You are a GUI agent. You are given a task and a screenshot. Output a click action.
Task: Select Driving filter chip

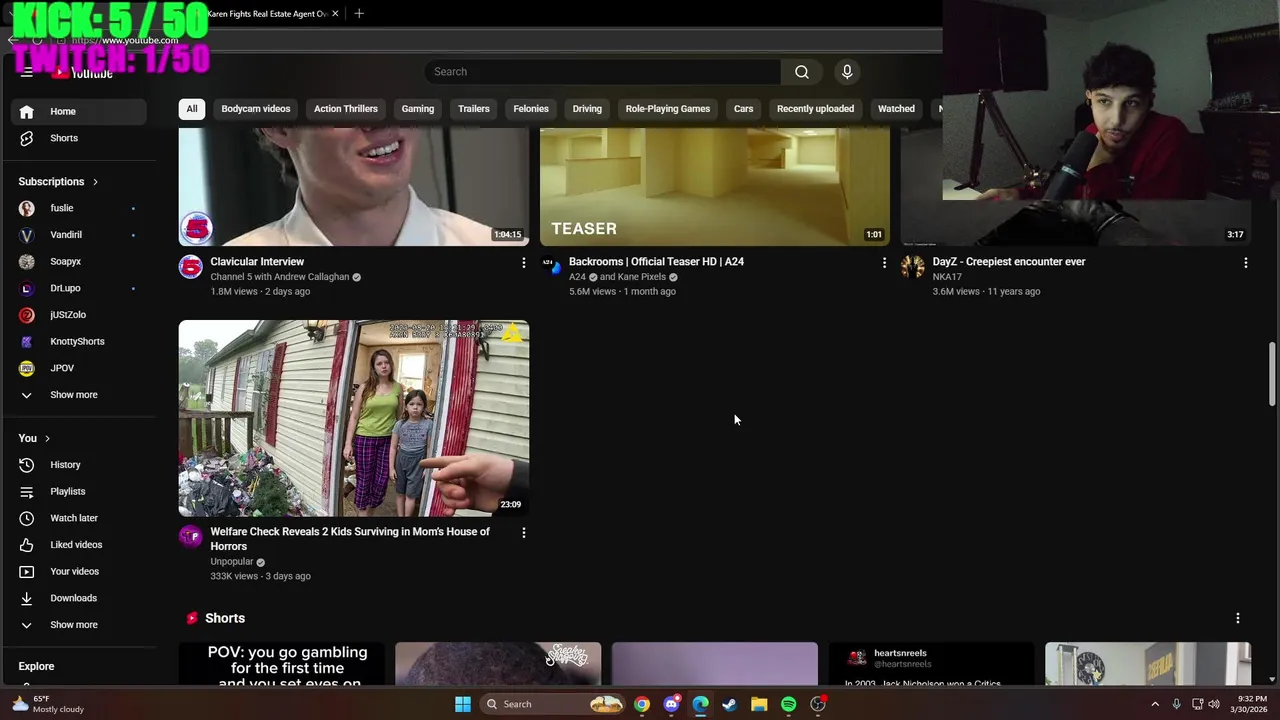pos(587,109)
